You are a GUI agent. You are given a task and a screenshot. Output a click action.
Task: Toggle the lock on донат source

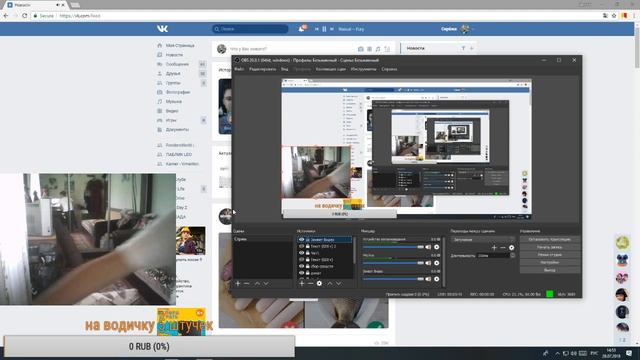tap(308, 273)
